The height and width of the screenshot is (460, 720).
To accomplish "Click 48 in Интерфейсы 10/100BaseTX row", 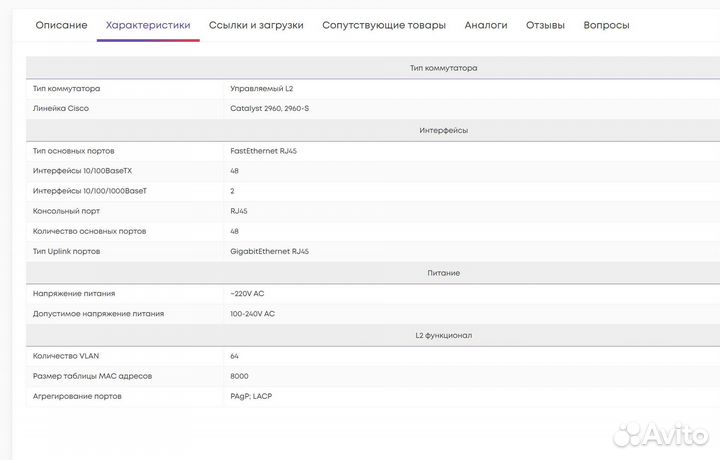I will point(234,171).
